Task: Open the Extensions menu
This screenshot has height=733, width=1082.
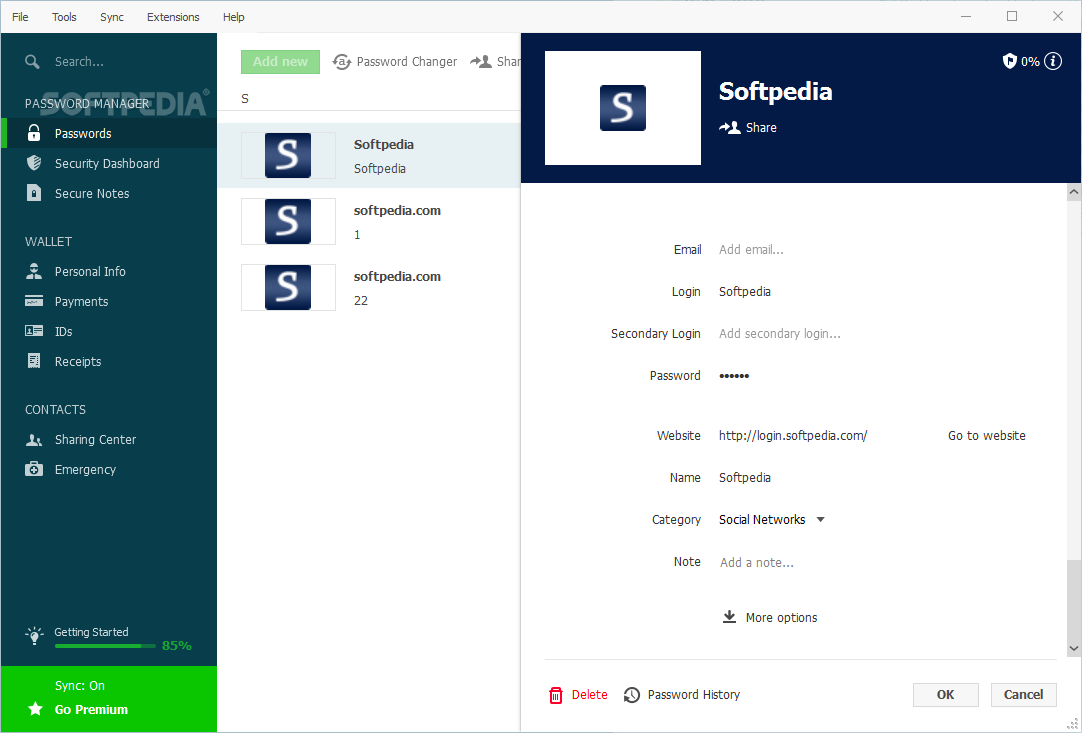Action: [173, 17]
